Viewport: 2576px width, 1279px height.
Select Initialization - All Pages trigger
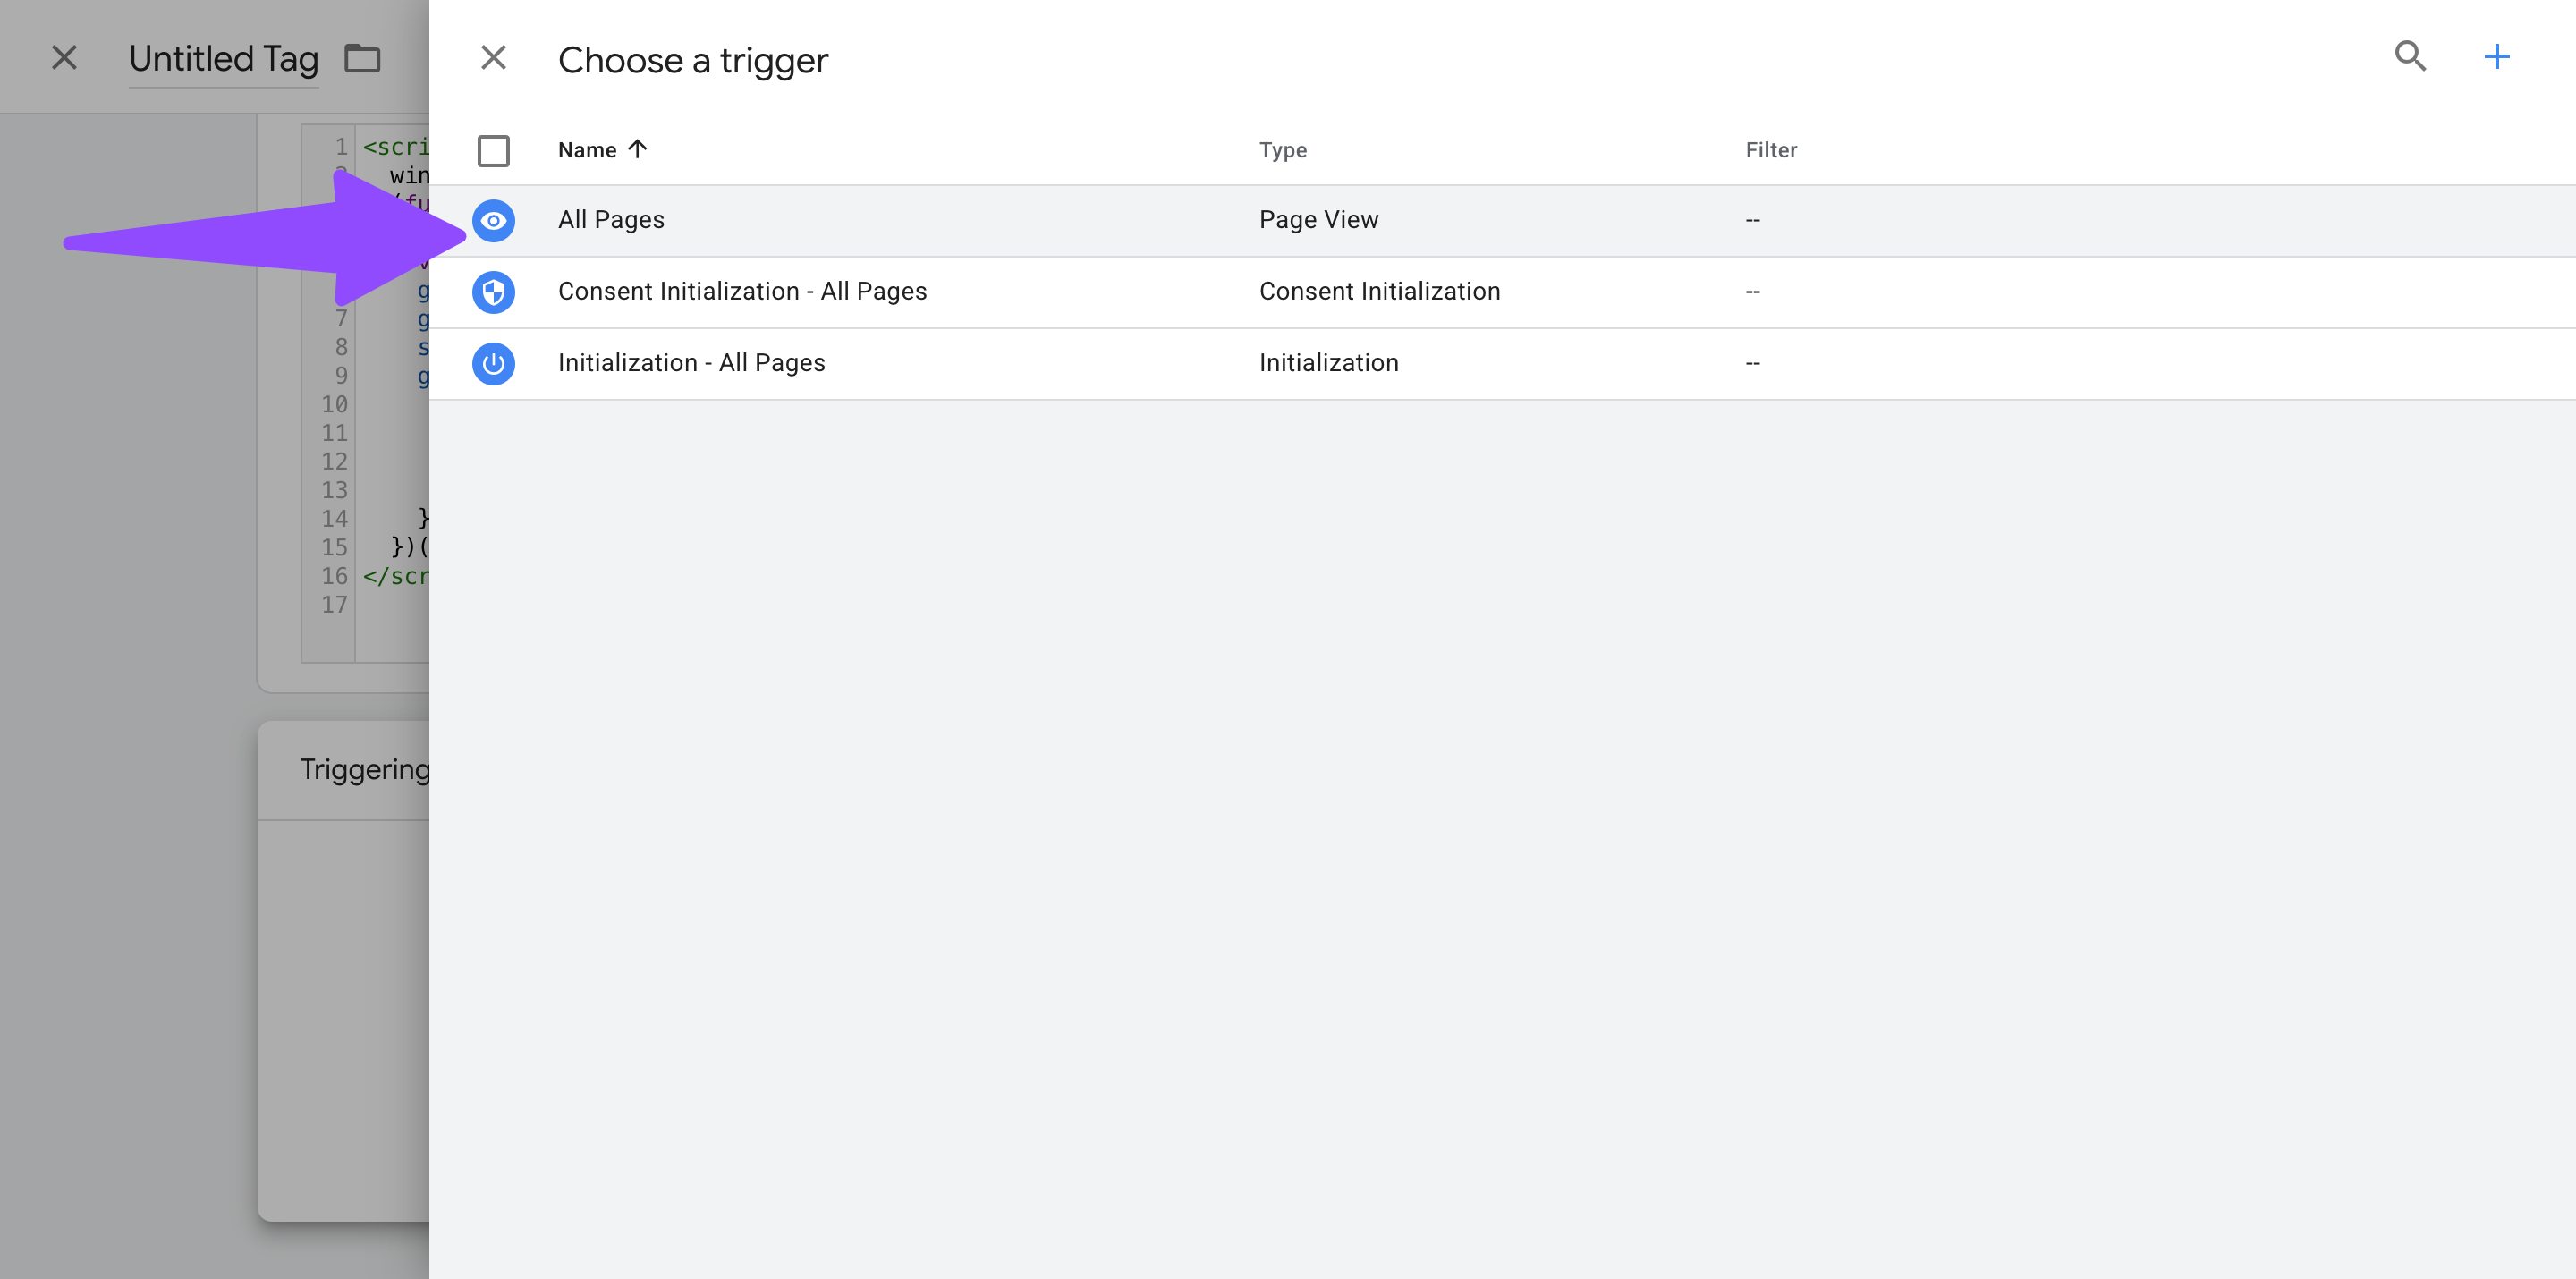(x=691, y=363)
